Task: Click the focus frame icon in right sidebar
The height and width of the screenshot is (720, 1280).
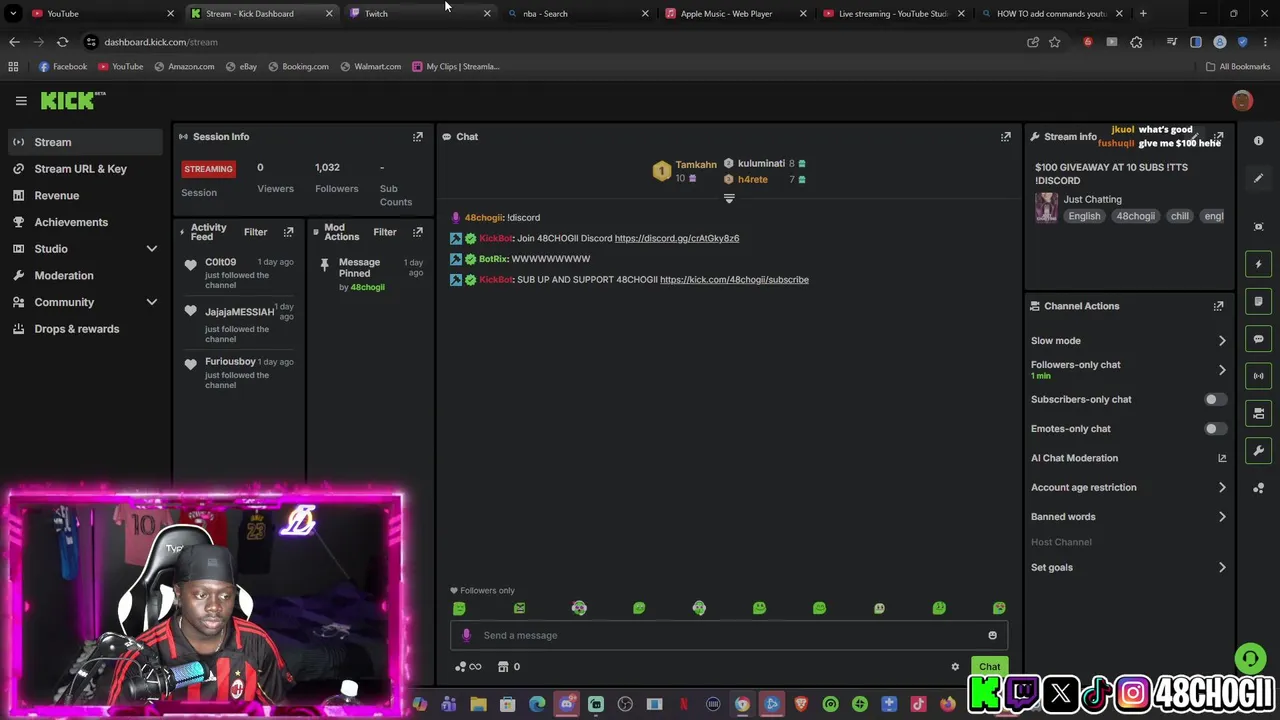Action: 1259,227
